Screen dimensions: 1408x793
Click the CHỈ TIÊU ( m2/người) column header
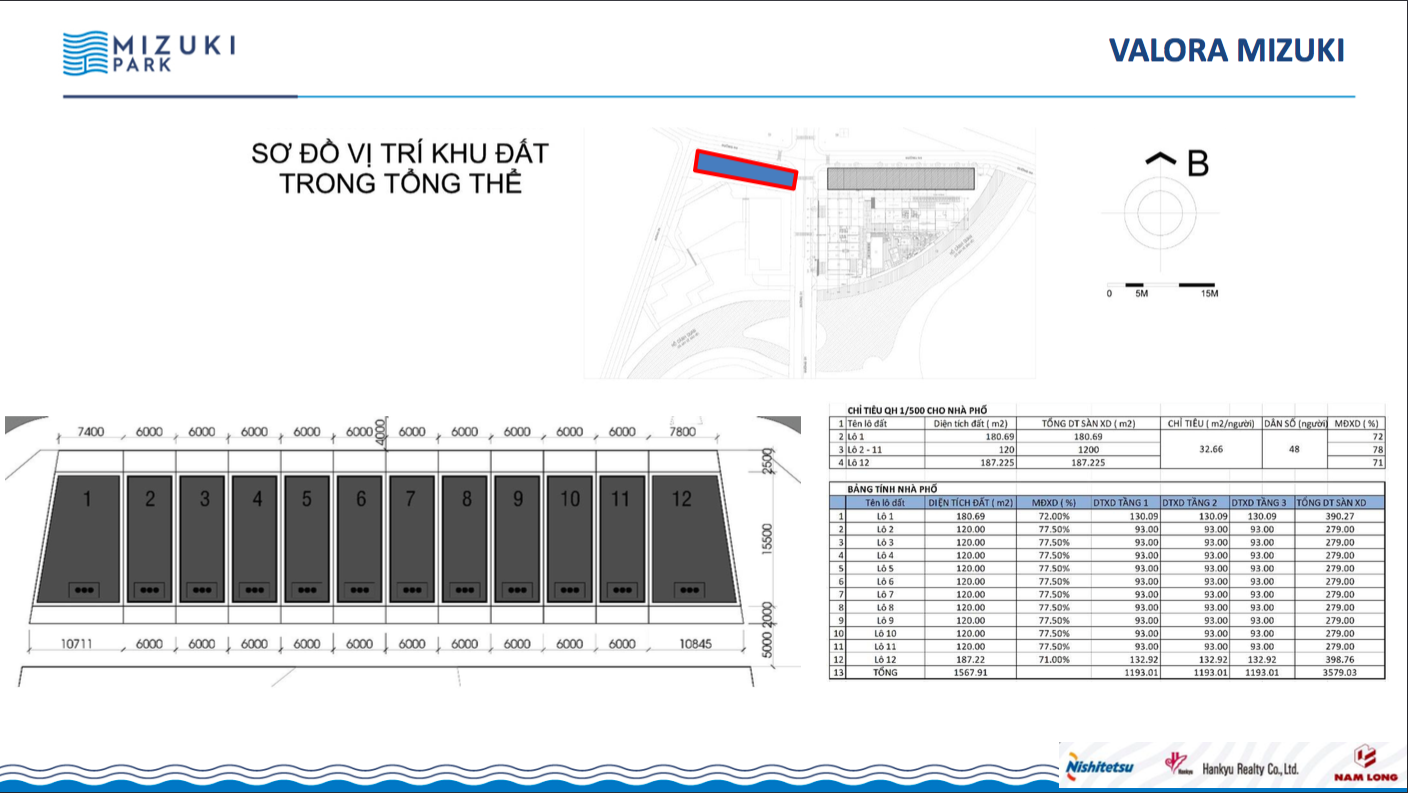tap(1211, 423)
